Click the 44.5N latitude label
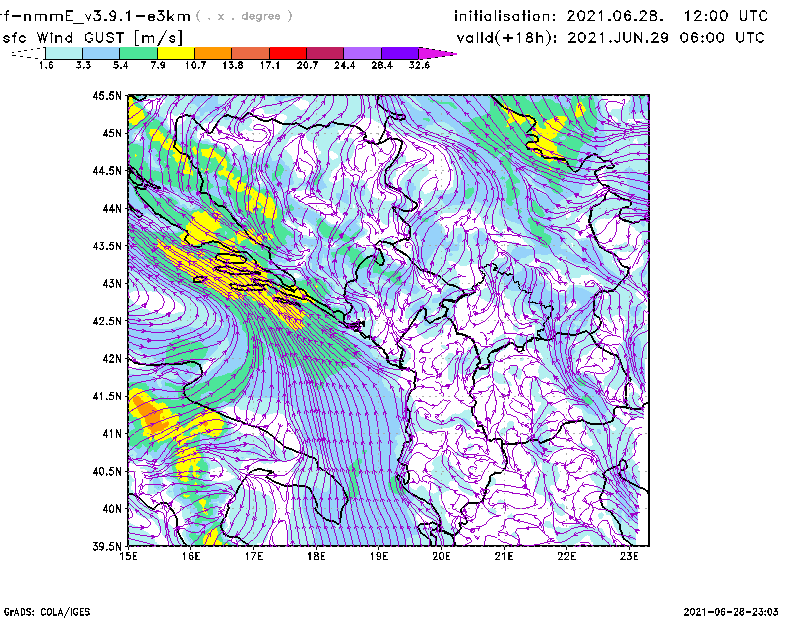Viewport: 800px width, 618px height. point(107,170)
